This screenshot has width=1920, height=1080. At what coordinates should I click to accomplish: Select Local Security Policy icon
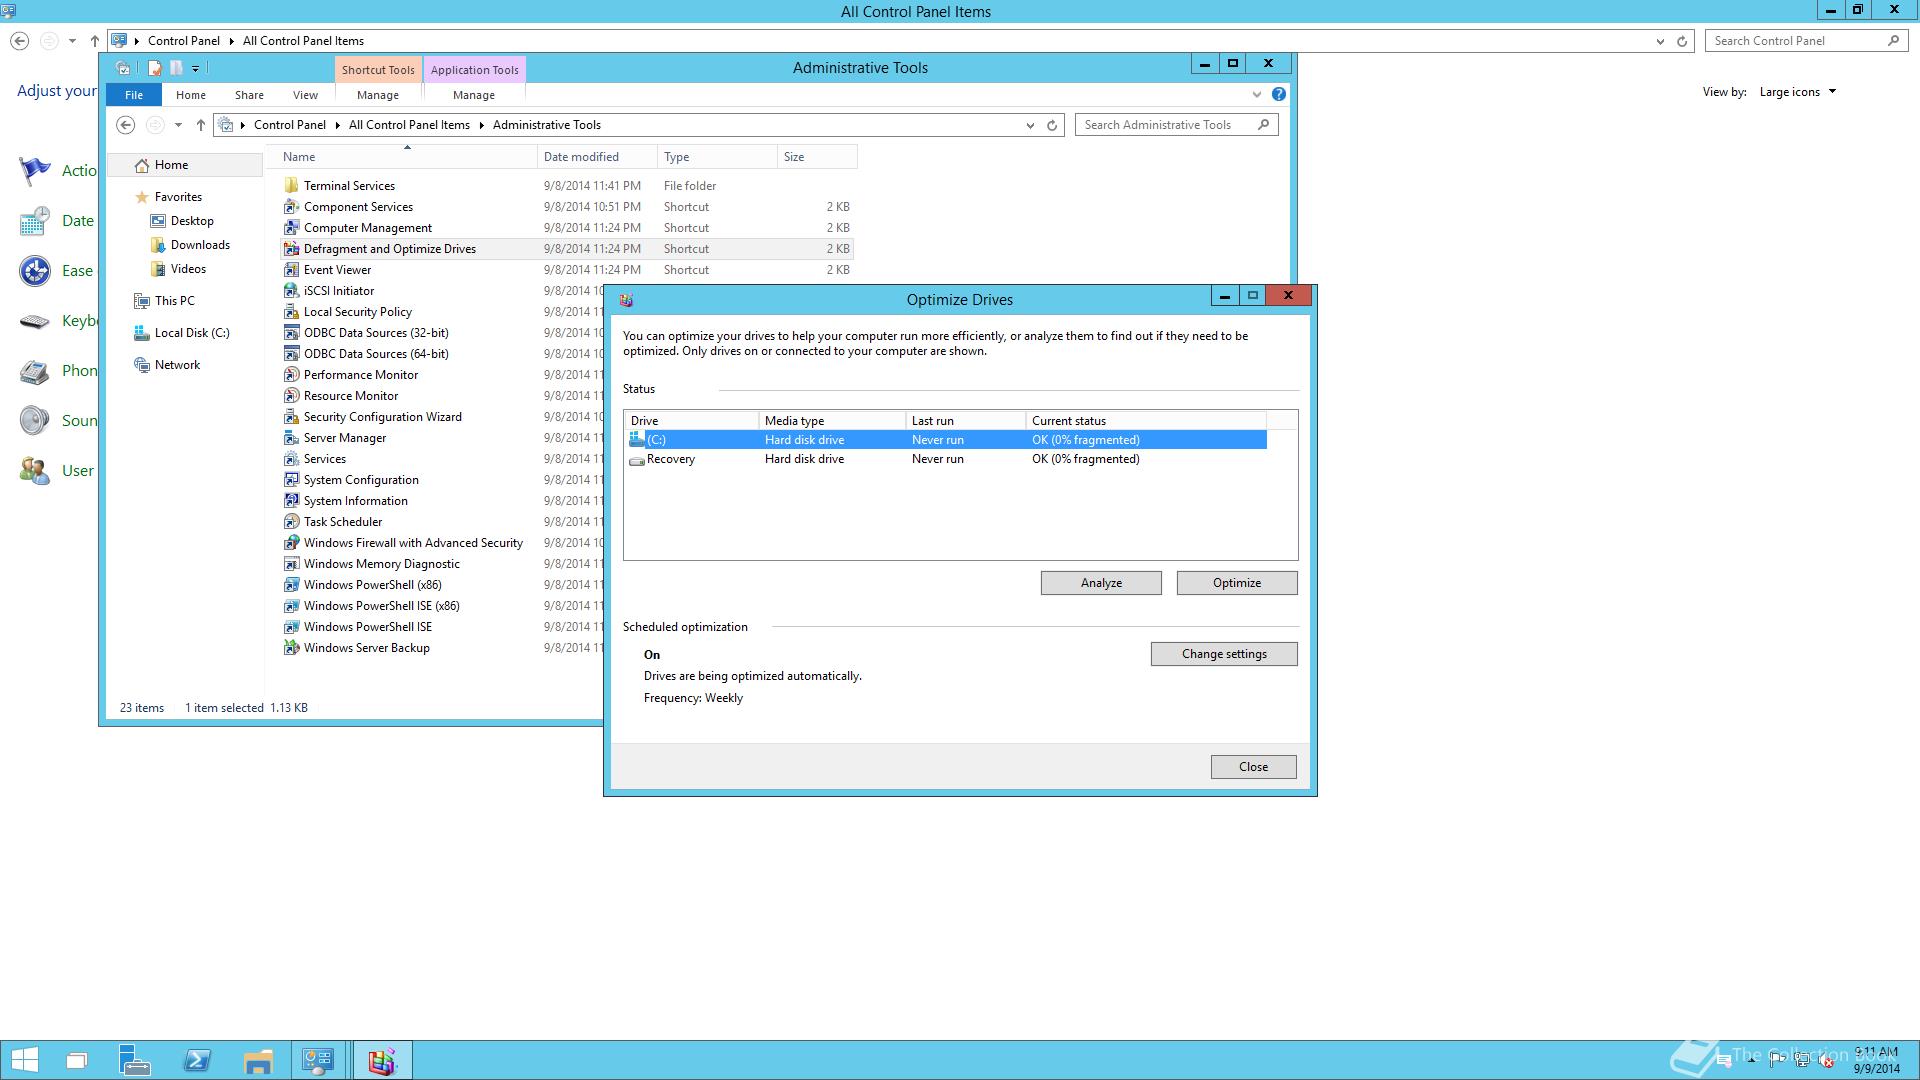291,312
